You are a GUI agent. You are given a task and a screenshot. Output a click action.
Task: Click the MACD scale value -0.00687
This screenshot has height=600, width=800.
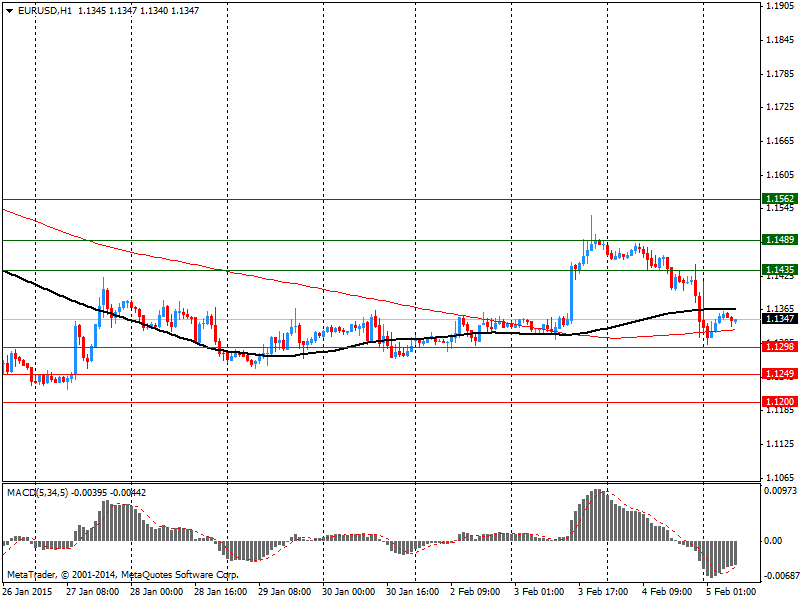pyautogui.click(x=780, y=576)
